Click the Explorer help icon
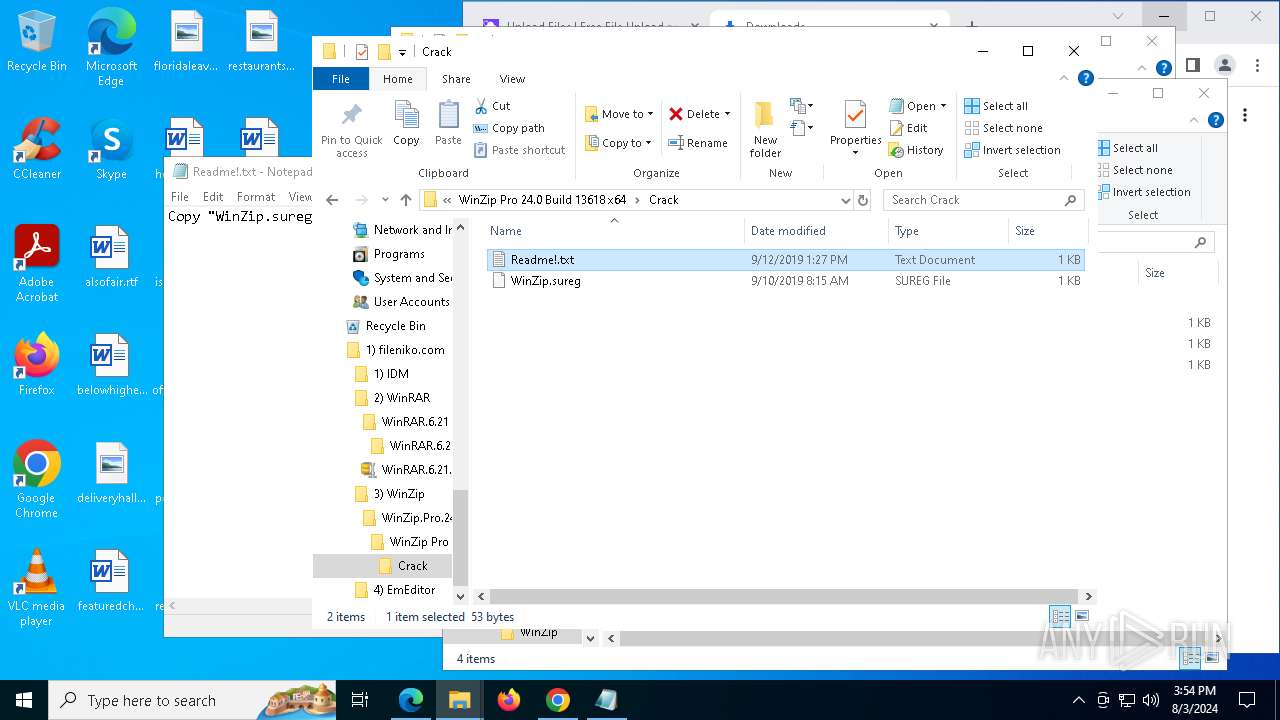The height and width of the screenshot is (720, 1280). [1085, 78]
